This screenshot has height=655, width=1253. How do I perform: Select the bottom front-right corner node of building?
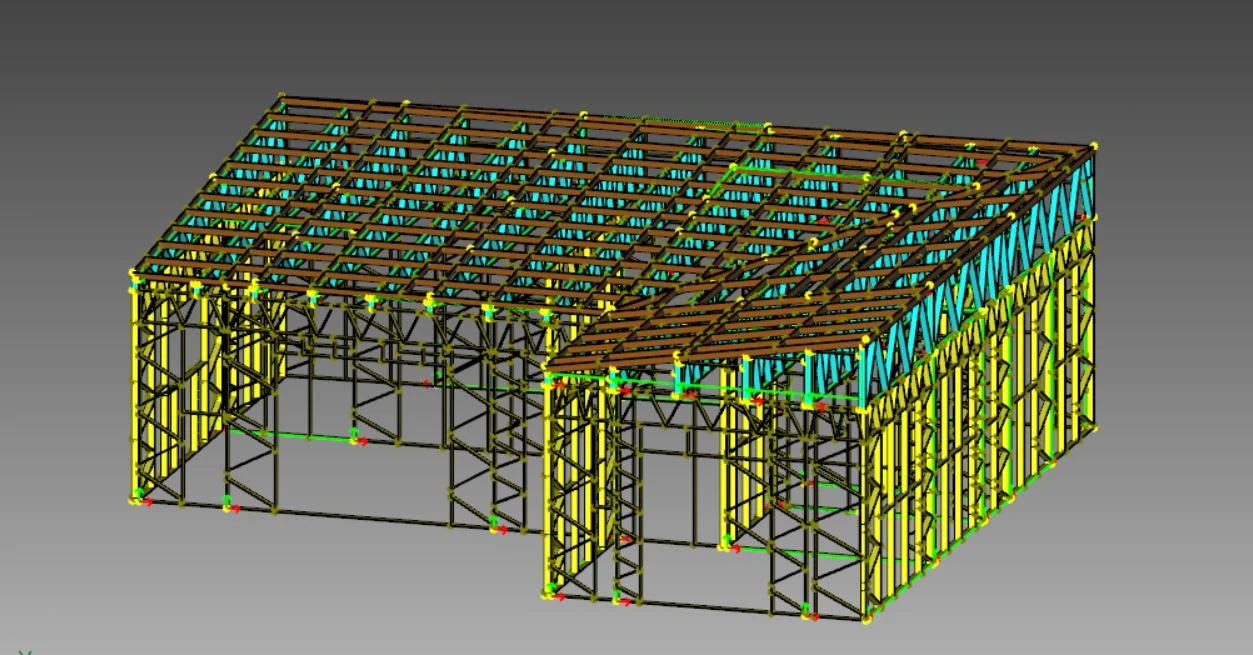pos(867,620)
